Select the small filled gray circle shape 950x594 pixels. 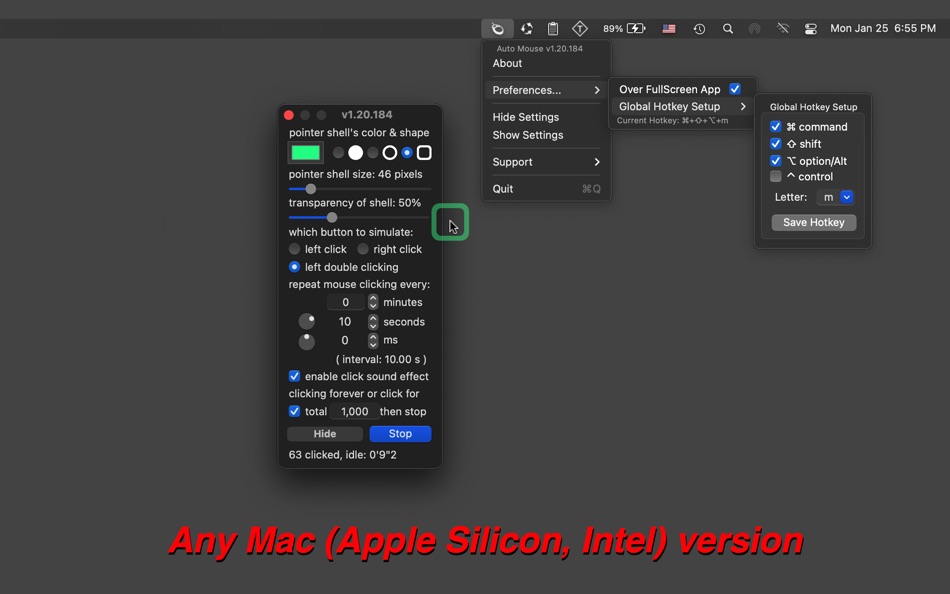tap(338, 153)
